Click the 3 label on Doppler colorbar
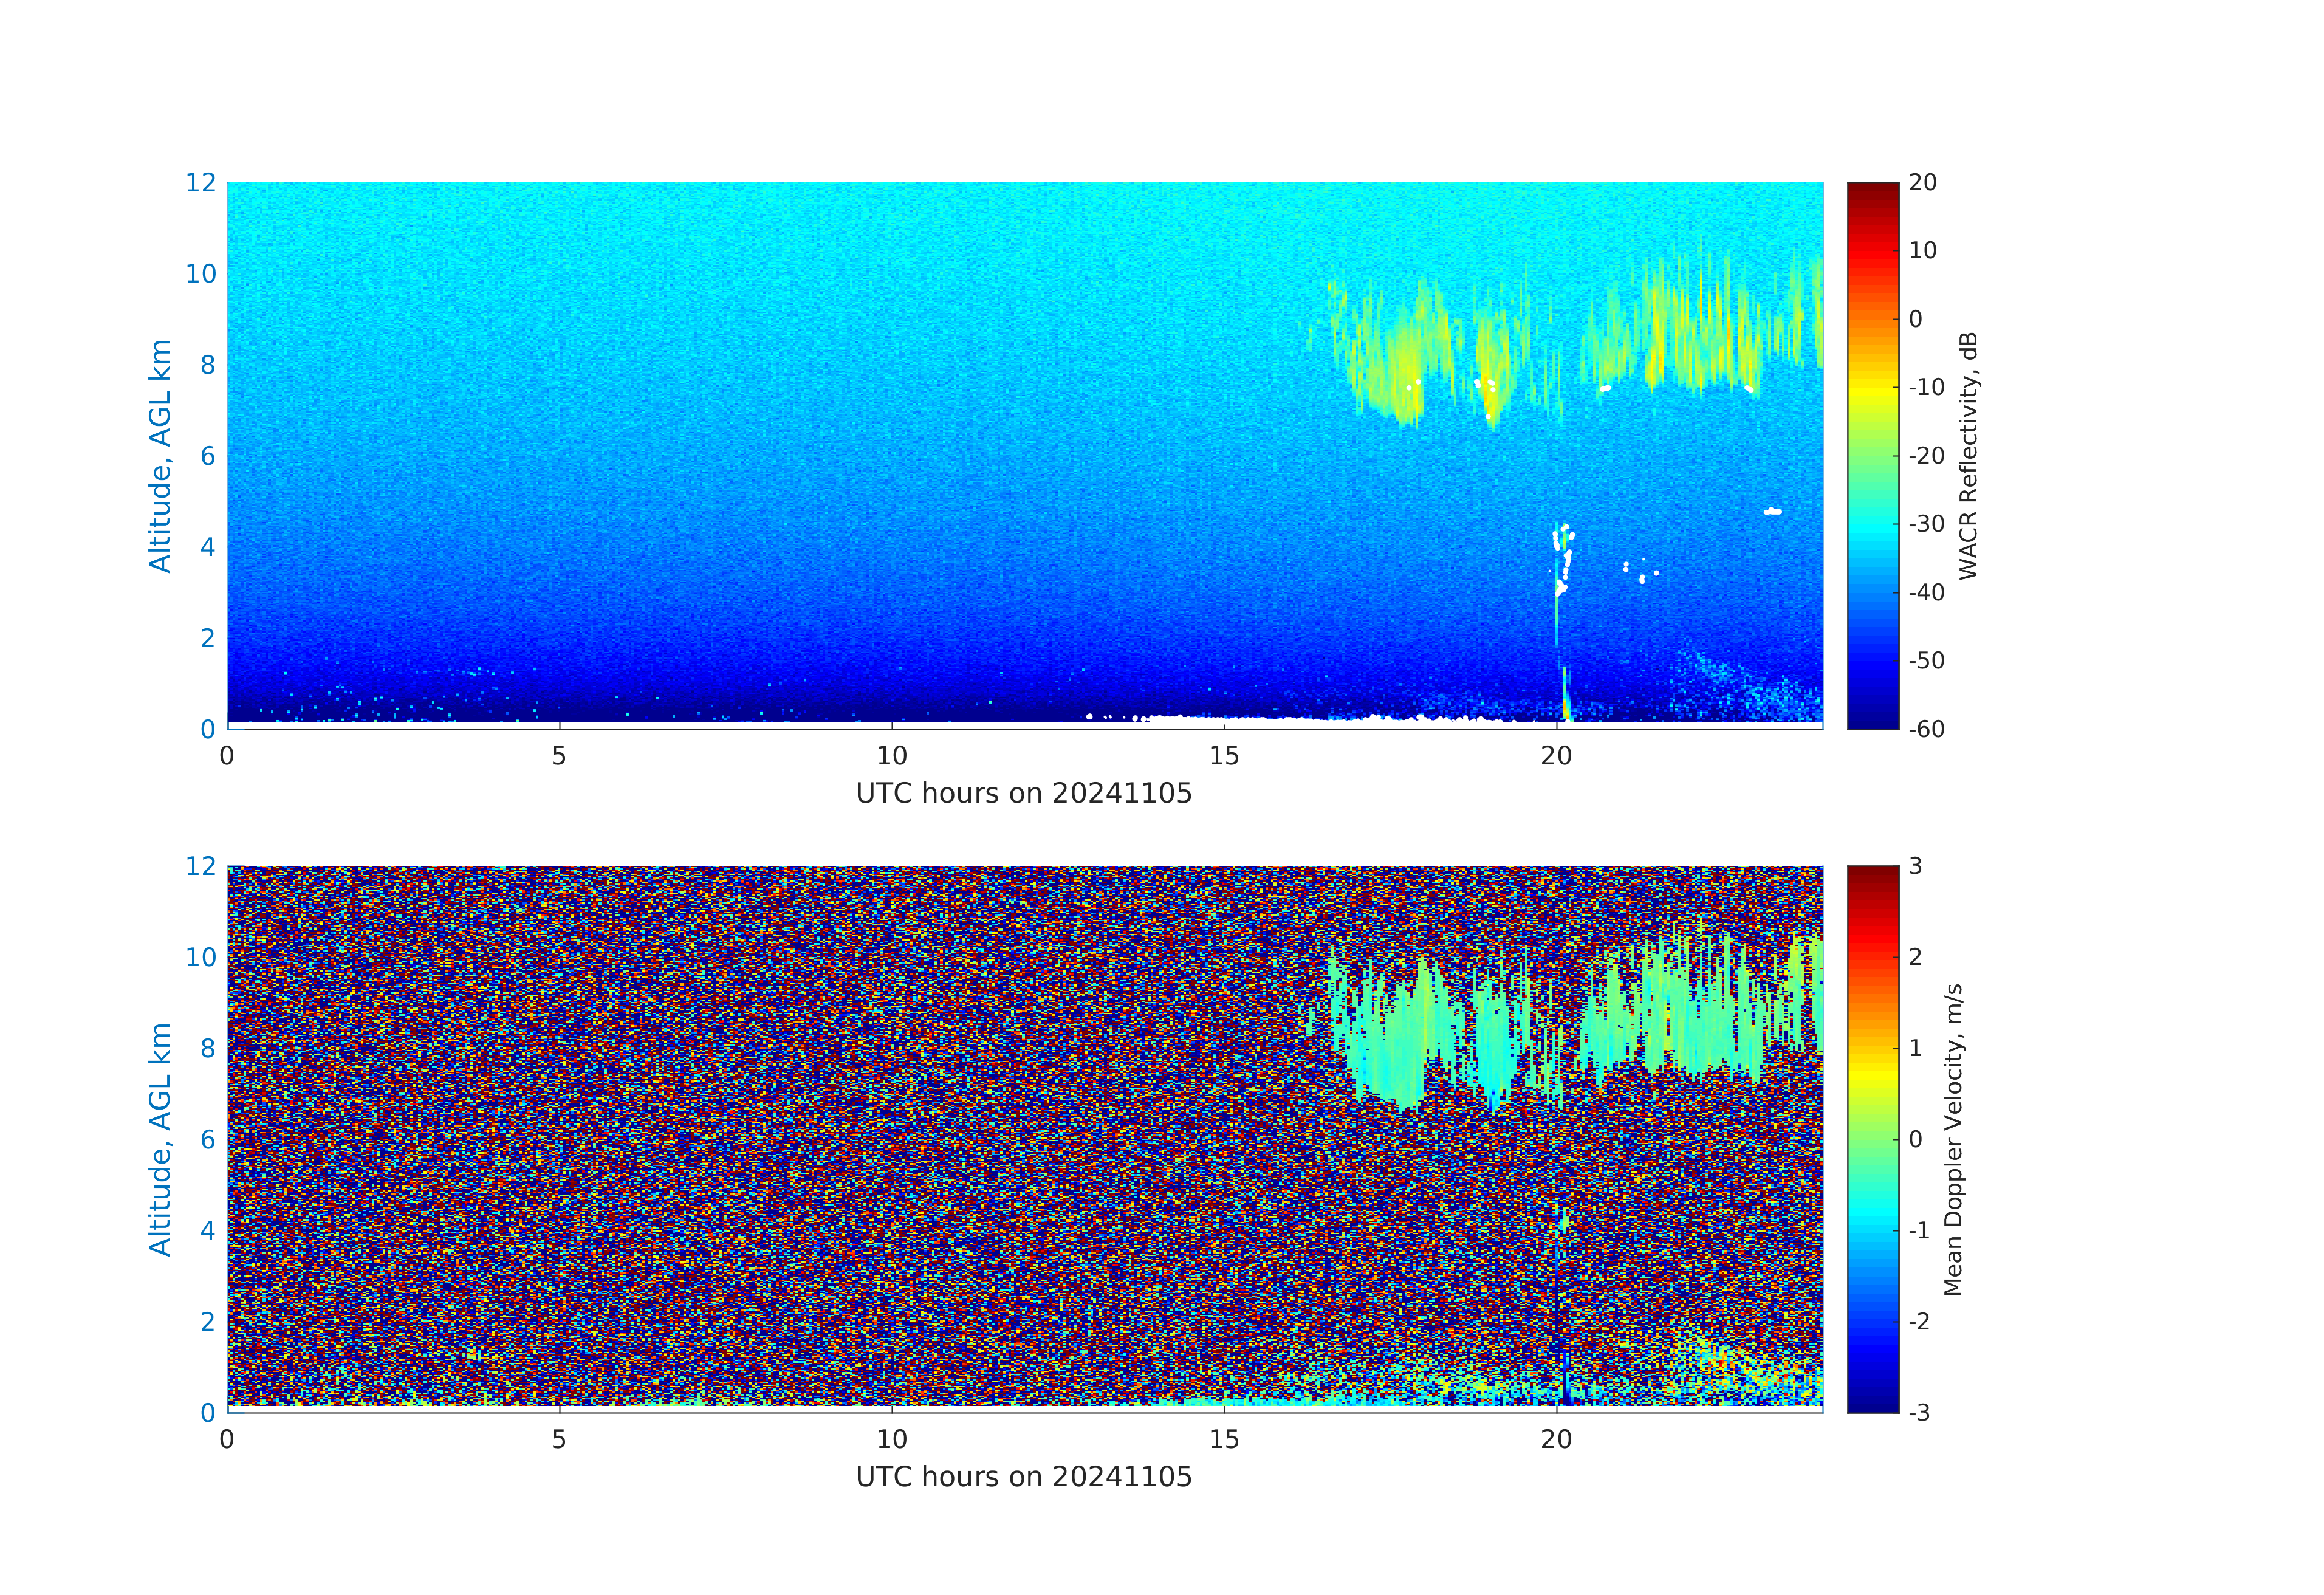Image resolution: width=2324 pixels, height=1595 pixels. [1915, 866]
